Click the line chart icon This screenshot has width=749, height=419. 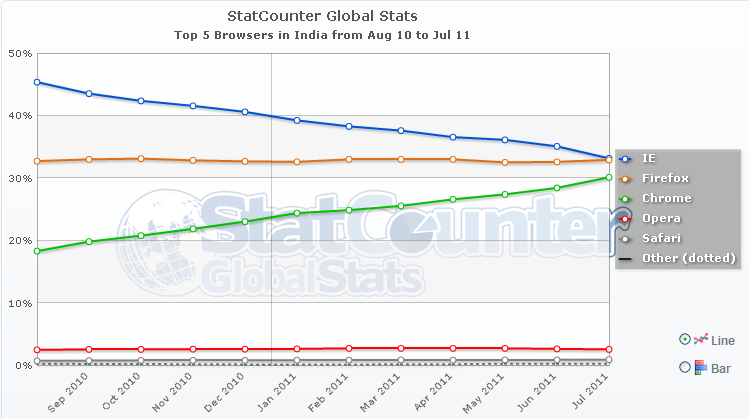pos(701,340)
